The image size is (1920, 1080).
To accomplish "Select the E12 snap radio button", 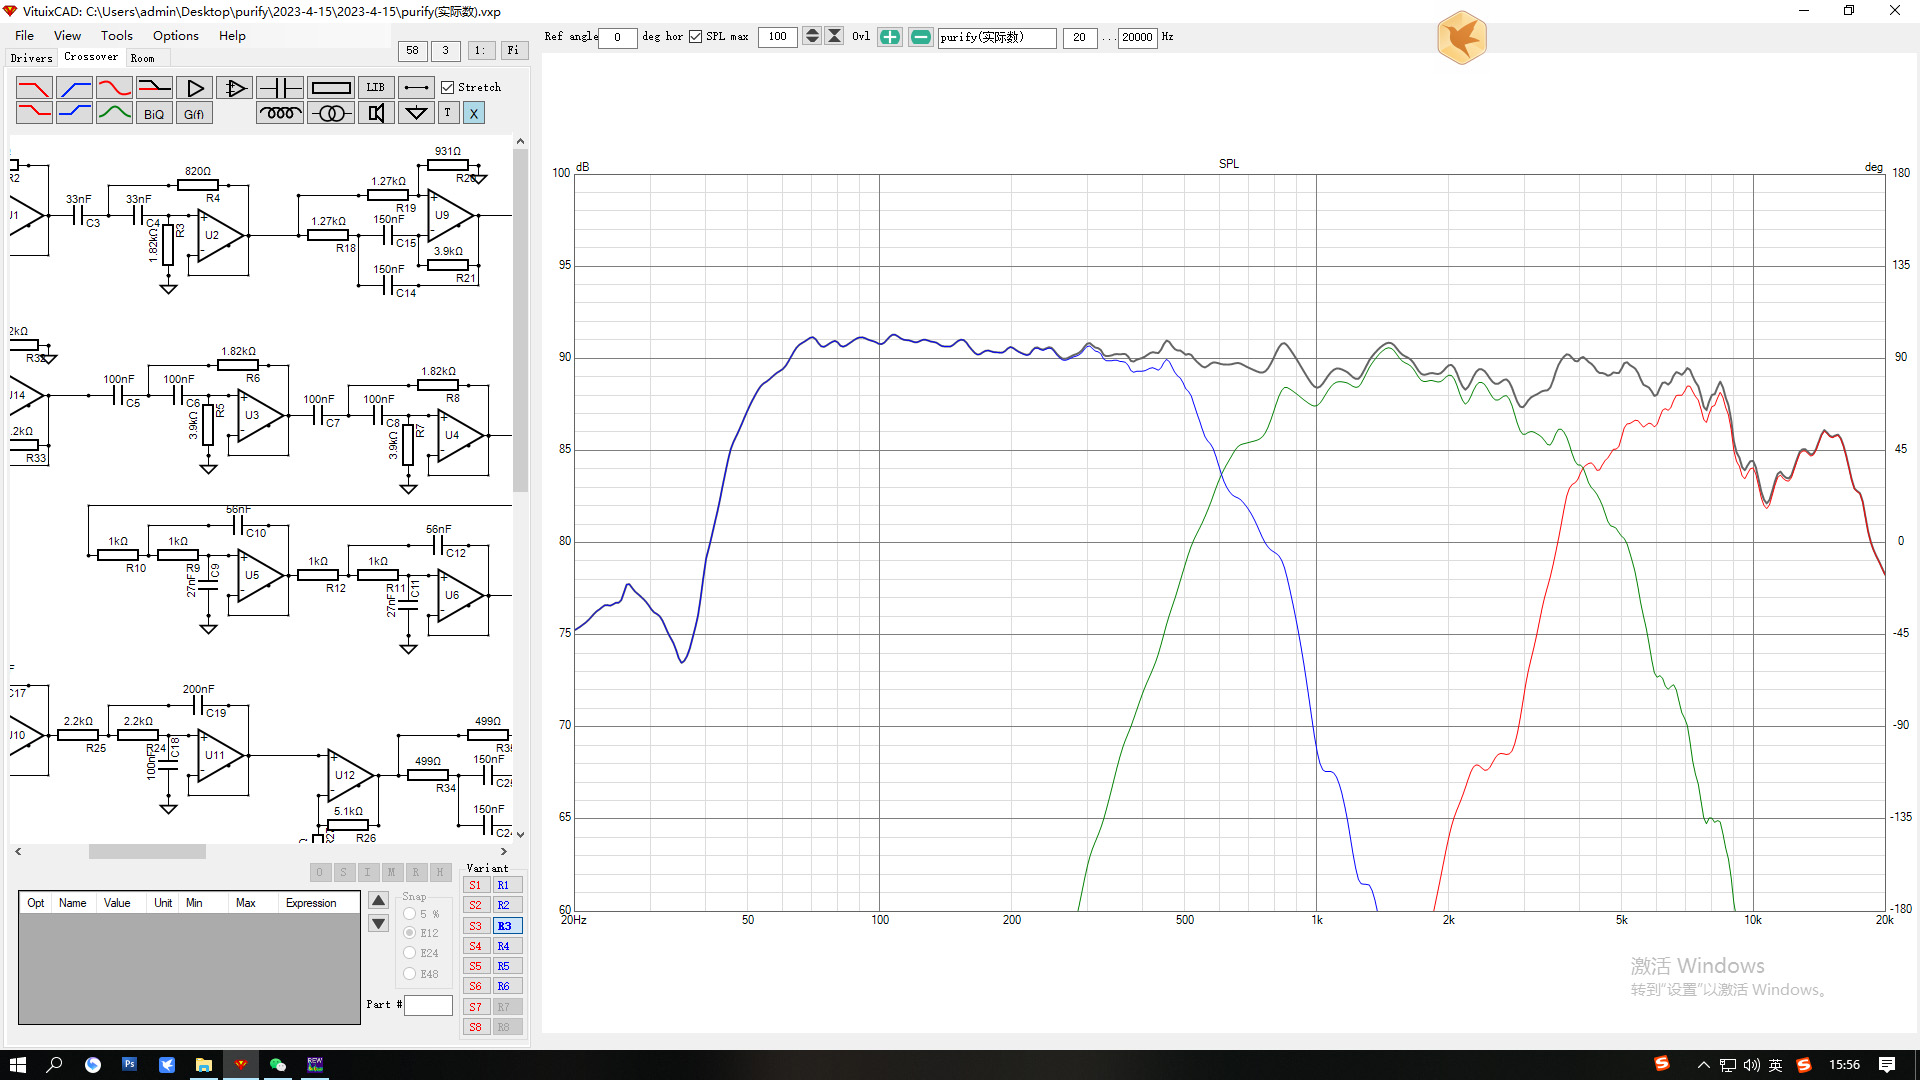I will pyautogui.click(x=409, y=933).
